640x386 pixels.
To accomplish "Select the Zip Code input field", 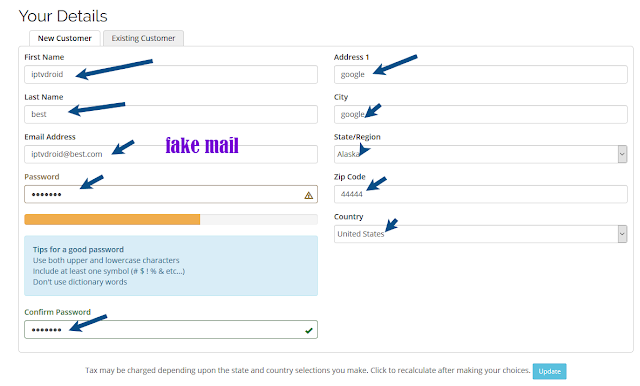I will click(480, 194).
